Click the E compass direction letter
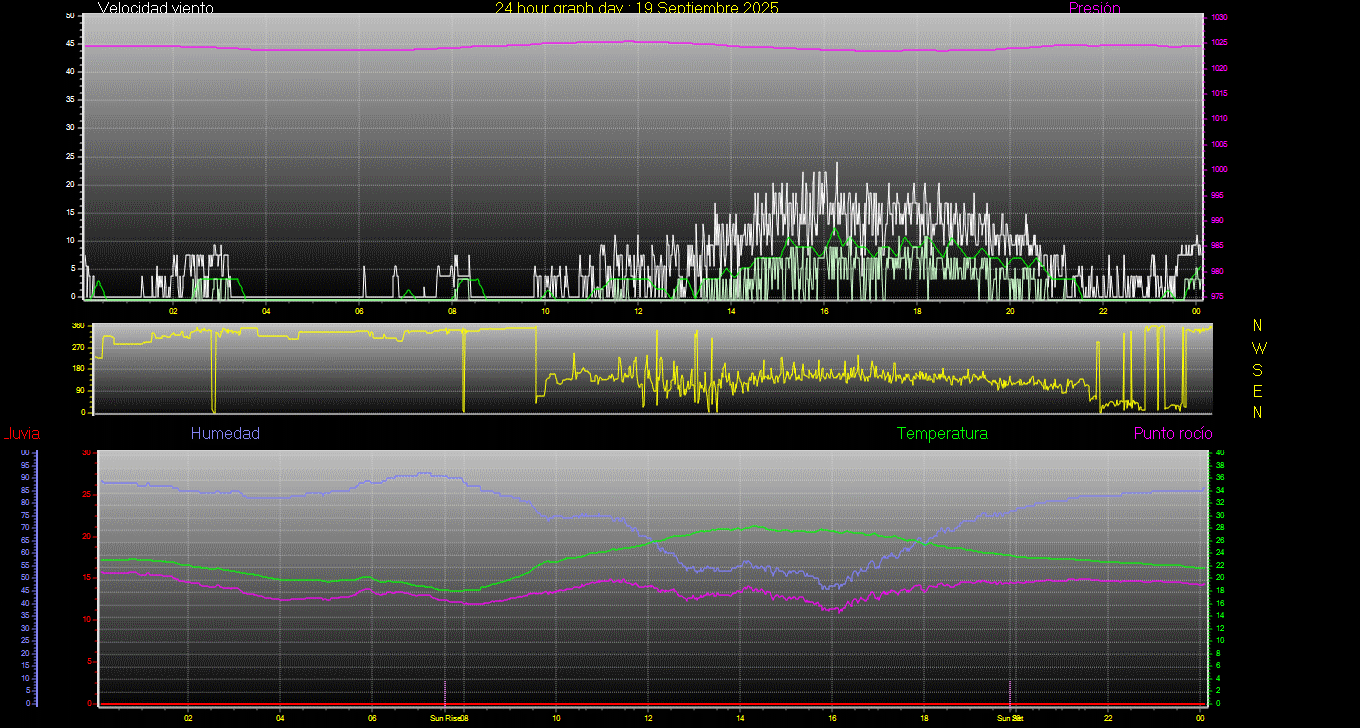 pos(1258,390)
